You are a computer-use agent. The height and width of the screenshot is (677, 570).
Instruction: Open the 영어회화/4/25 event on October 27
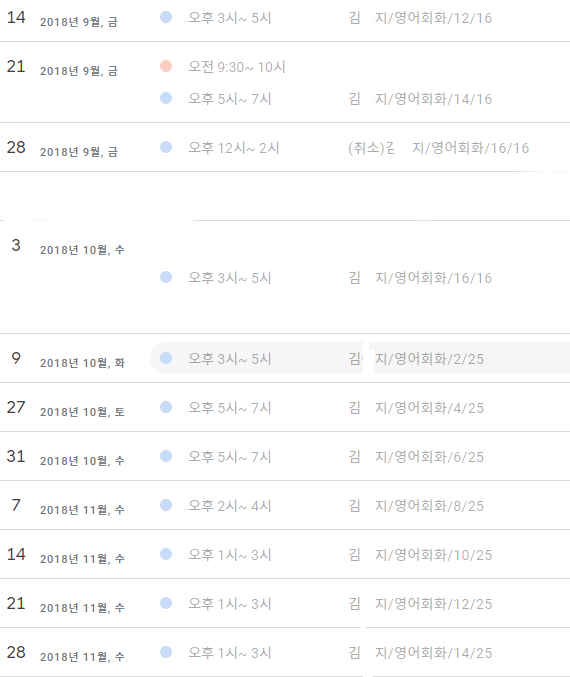360,408
